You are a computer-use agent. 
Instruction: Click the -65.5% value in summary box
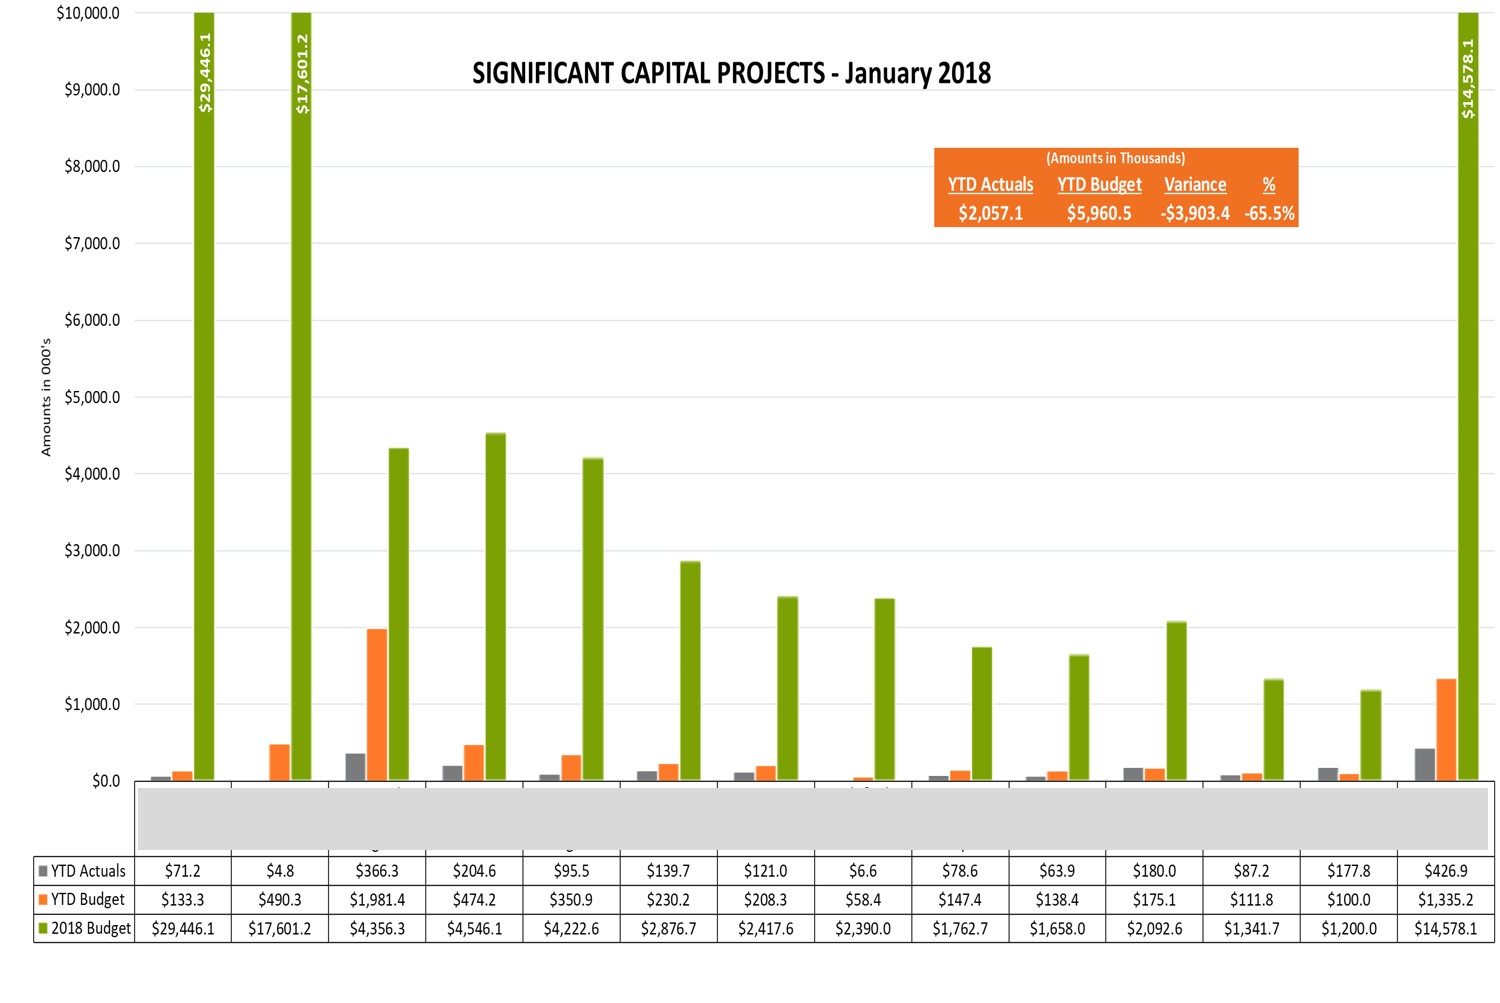click(x=1269, y=213)
